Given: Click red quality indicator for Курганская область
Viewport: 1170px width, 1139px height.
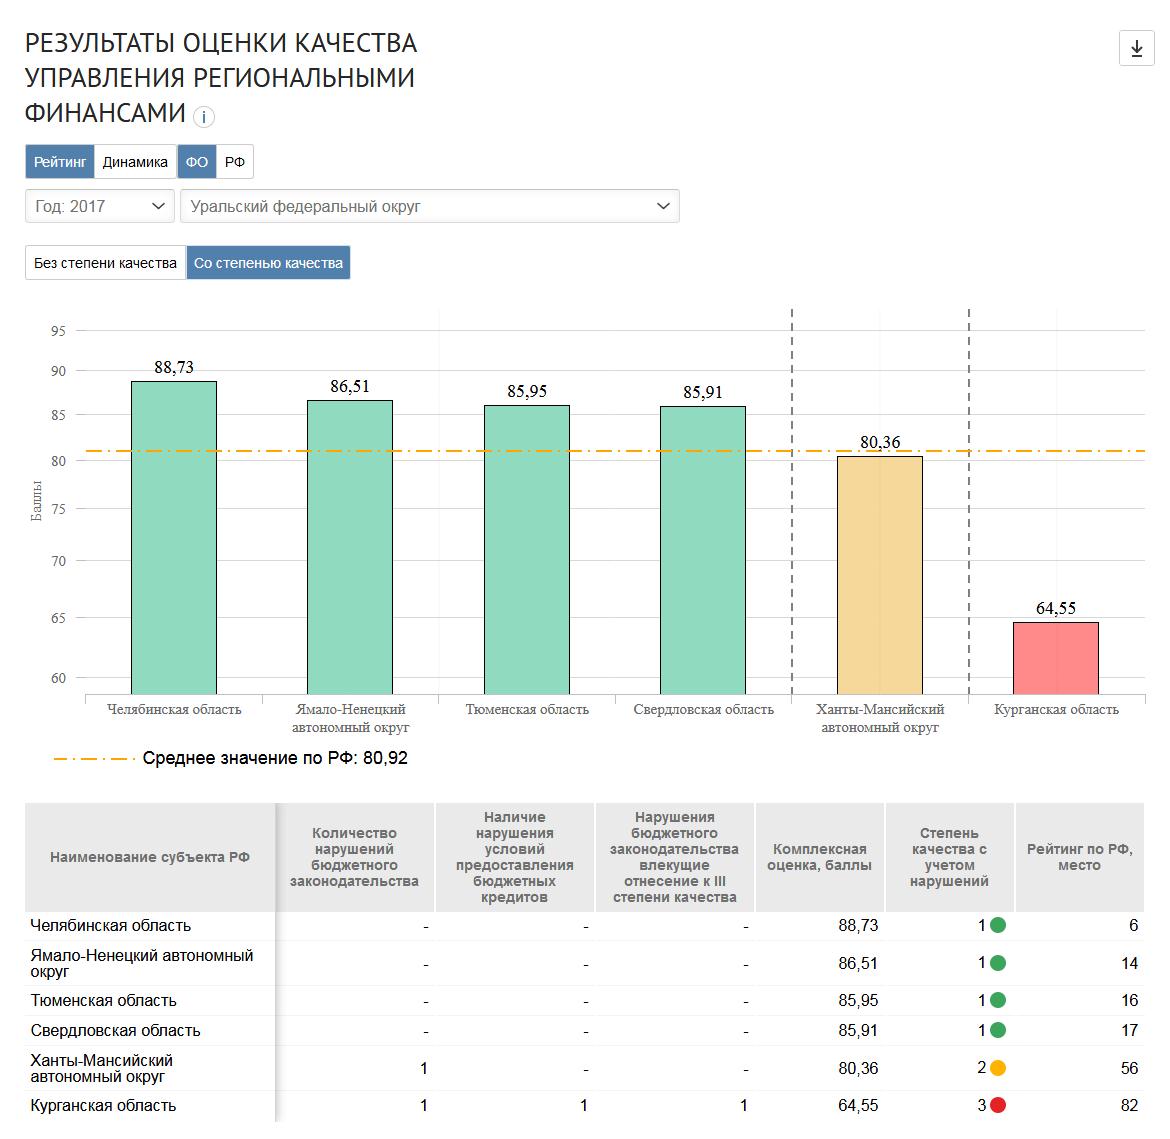Looking at the screenshot, I should pos(997,1105).
